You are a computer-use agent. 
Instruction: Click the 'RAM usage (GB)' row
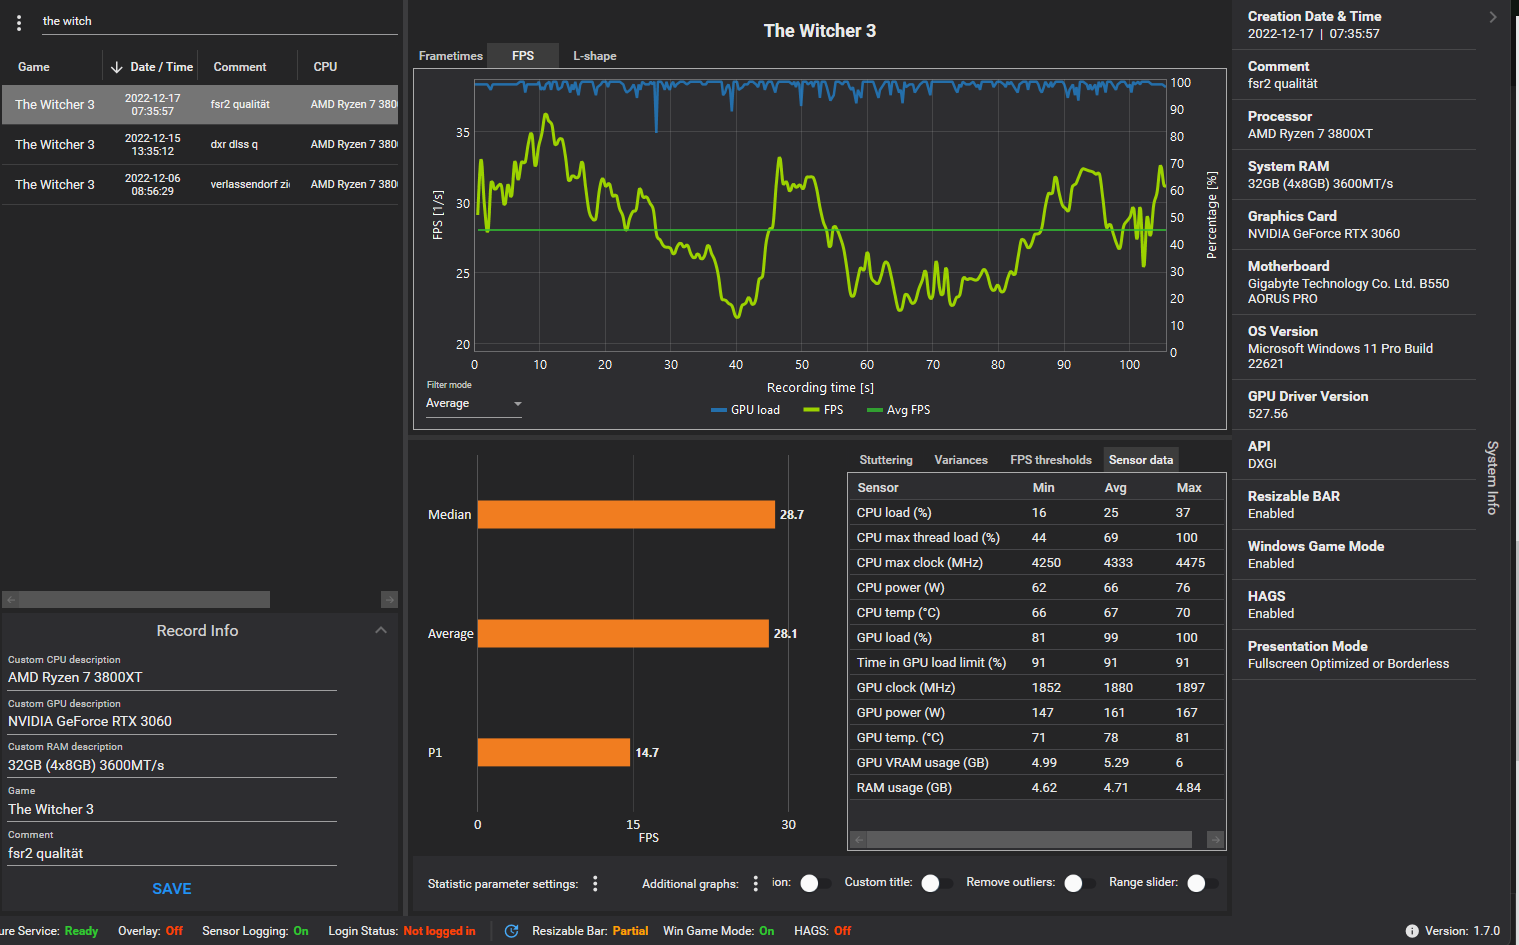(x=1037, y=788)
